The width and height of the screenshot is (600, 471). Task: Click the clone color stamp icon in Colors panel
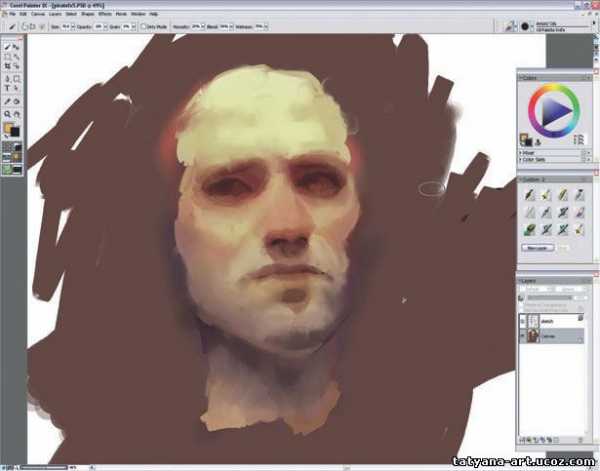point(538,142)
